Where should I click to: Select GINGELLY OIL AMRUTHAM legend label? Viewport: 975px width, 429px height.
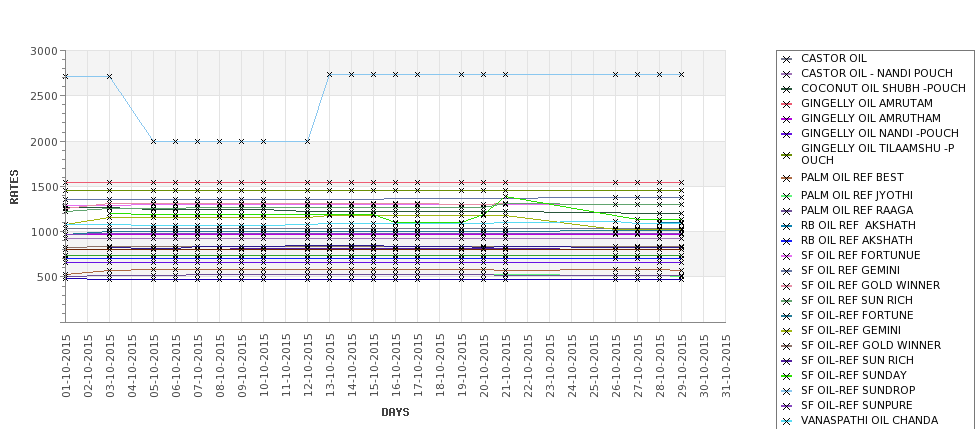[871, 118]
